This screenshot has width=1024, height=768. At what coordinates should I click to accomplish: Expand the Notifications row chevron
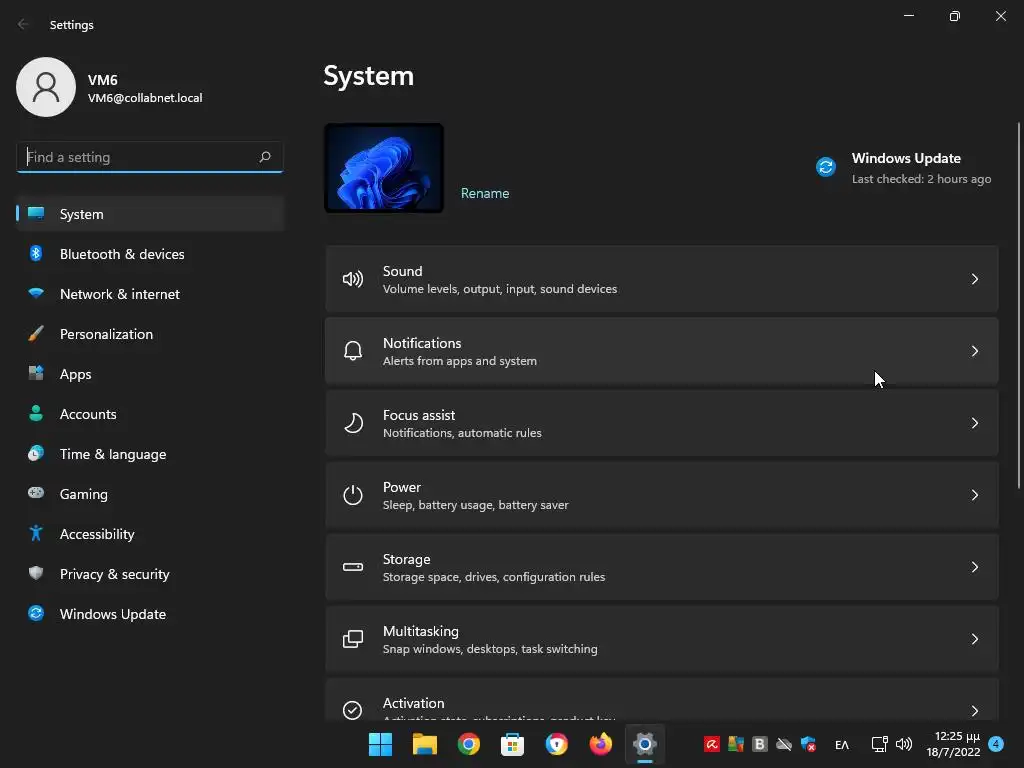pos(974,351)
